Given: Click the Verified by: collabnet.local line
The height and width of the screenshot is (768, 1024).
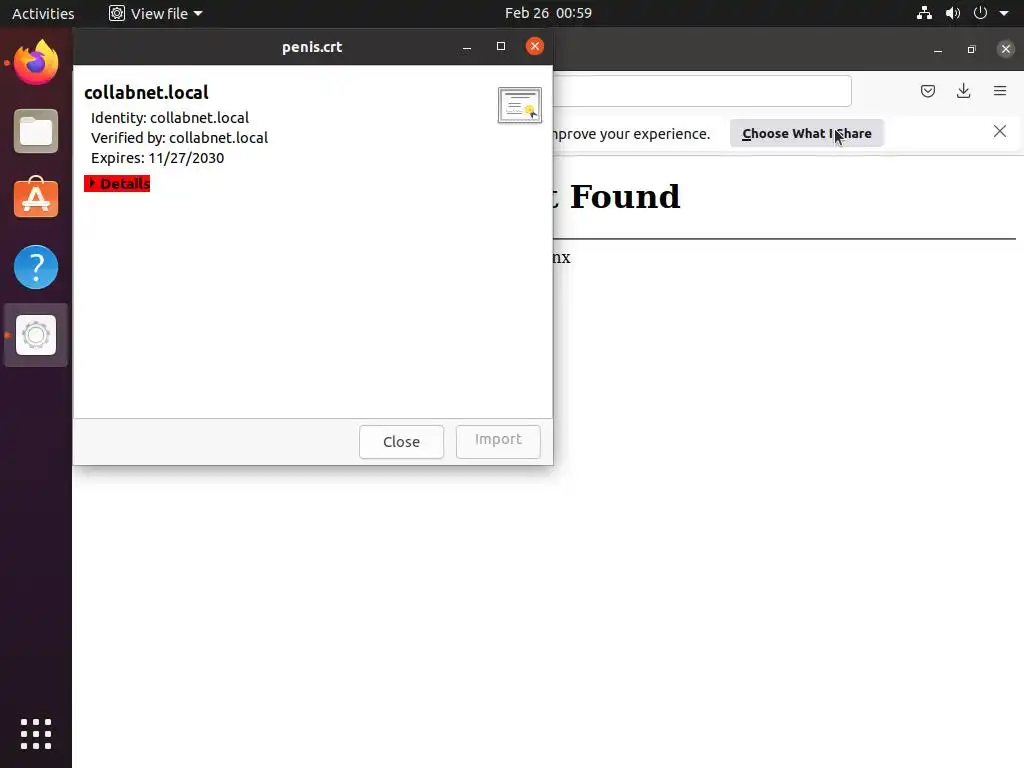Looking at the screenshot, I should pos(179,138).
